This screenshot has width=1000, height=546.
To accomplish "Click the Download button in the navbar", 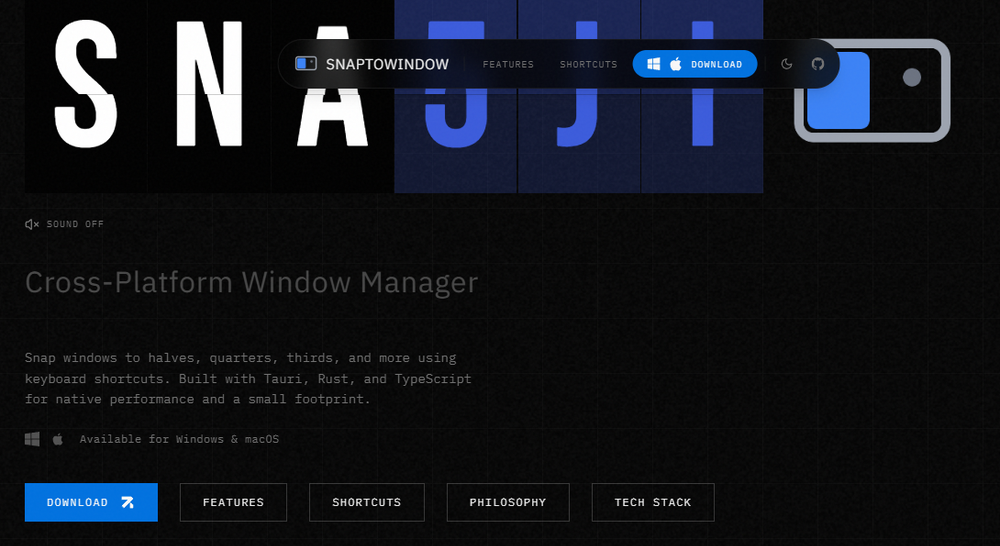I will (695, 64).
